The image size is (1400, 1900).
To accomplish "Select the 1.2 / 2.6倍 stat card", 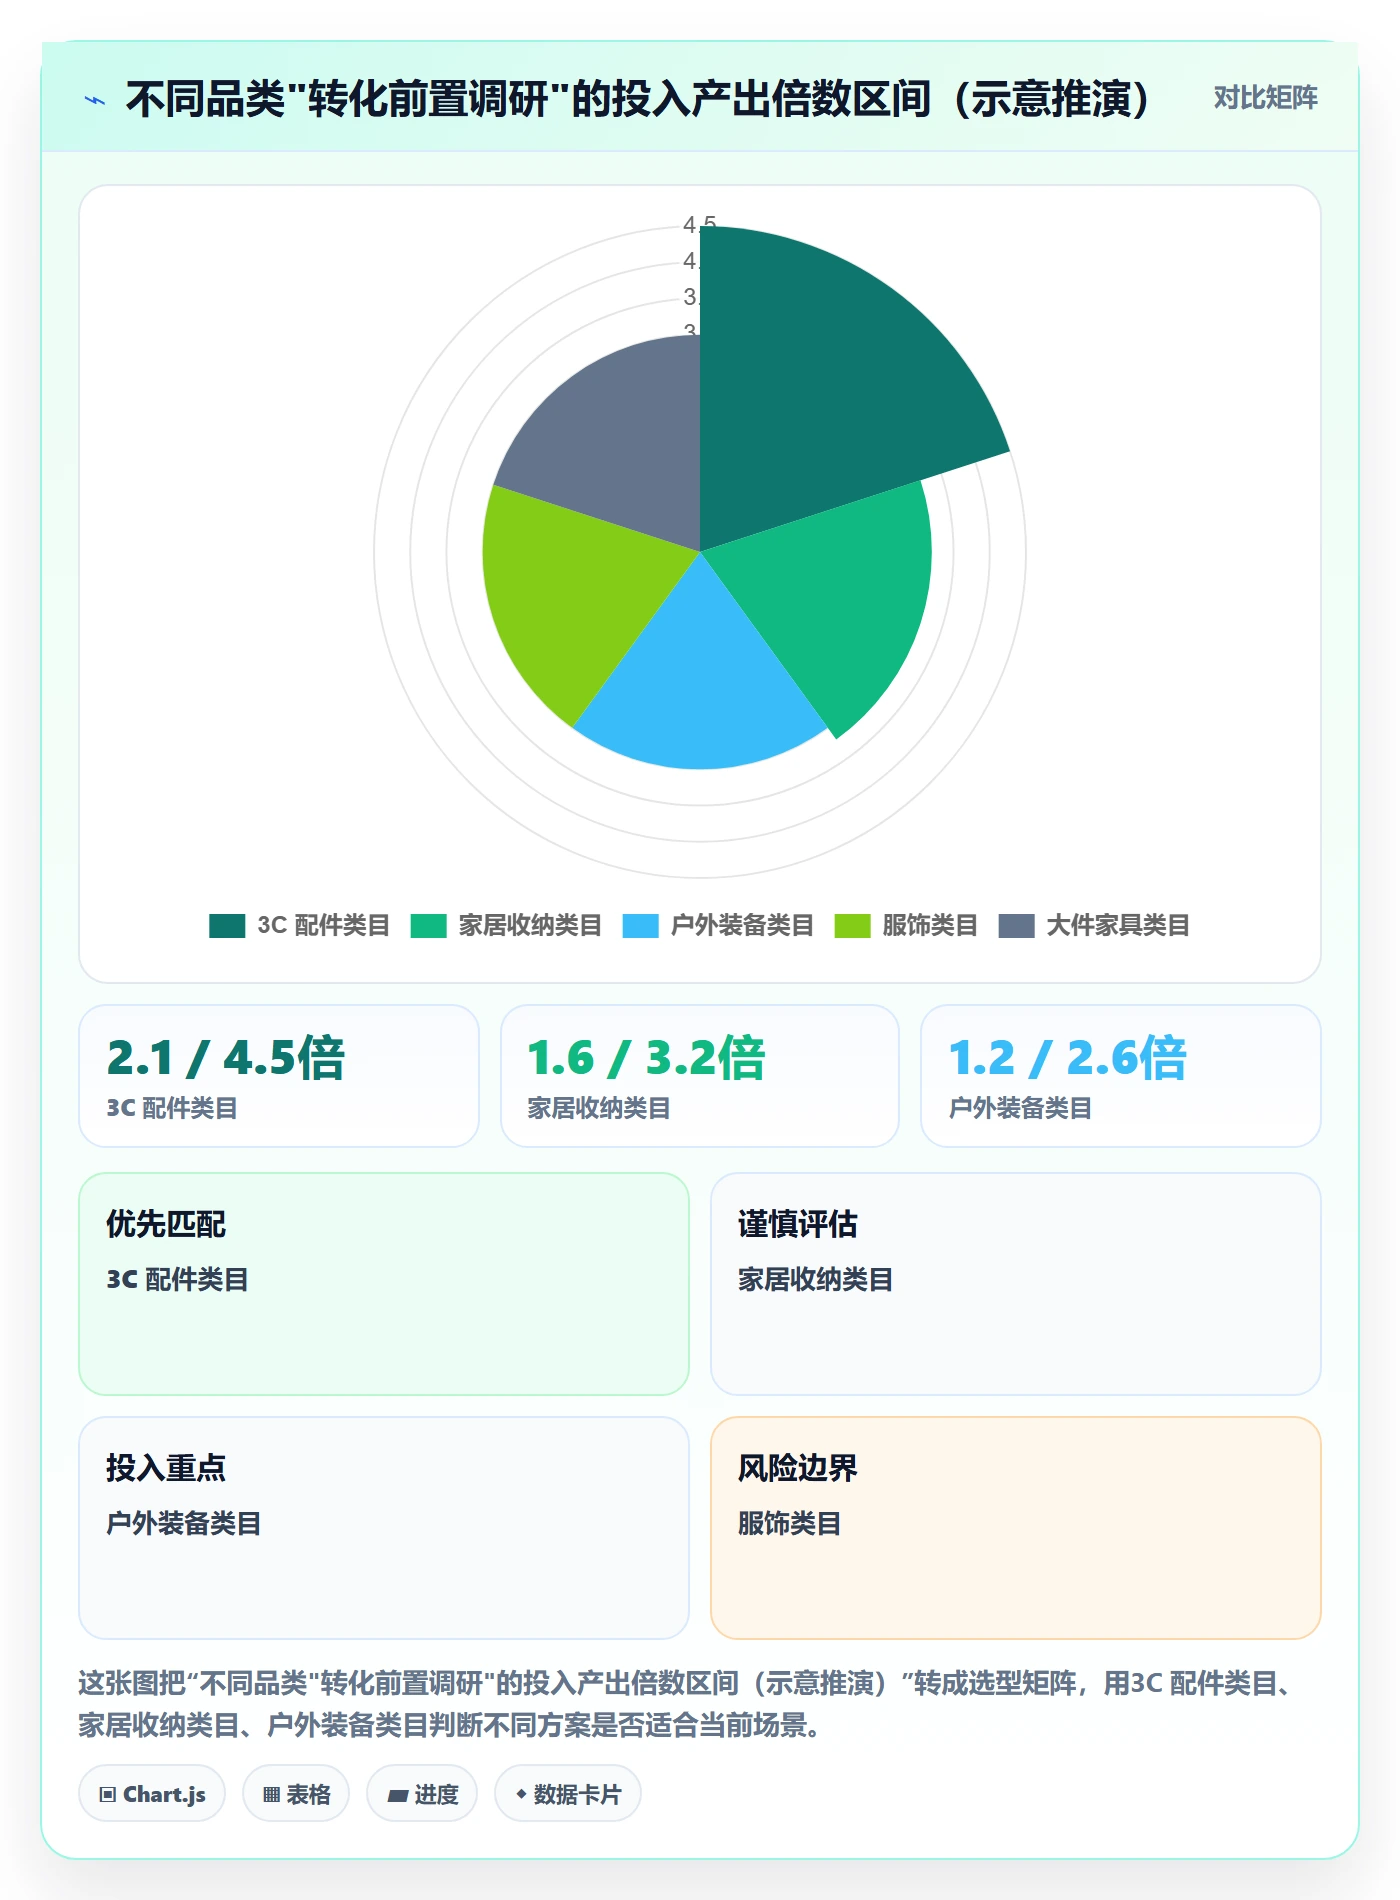I will 1121,1076.
